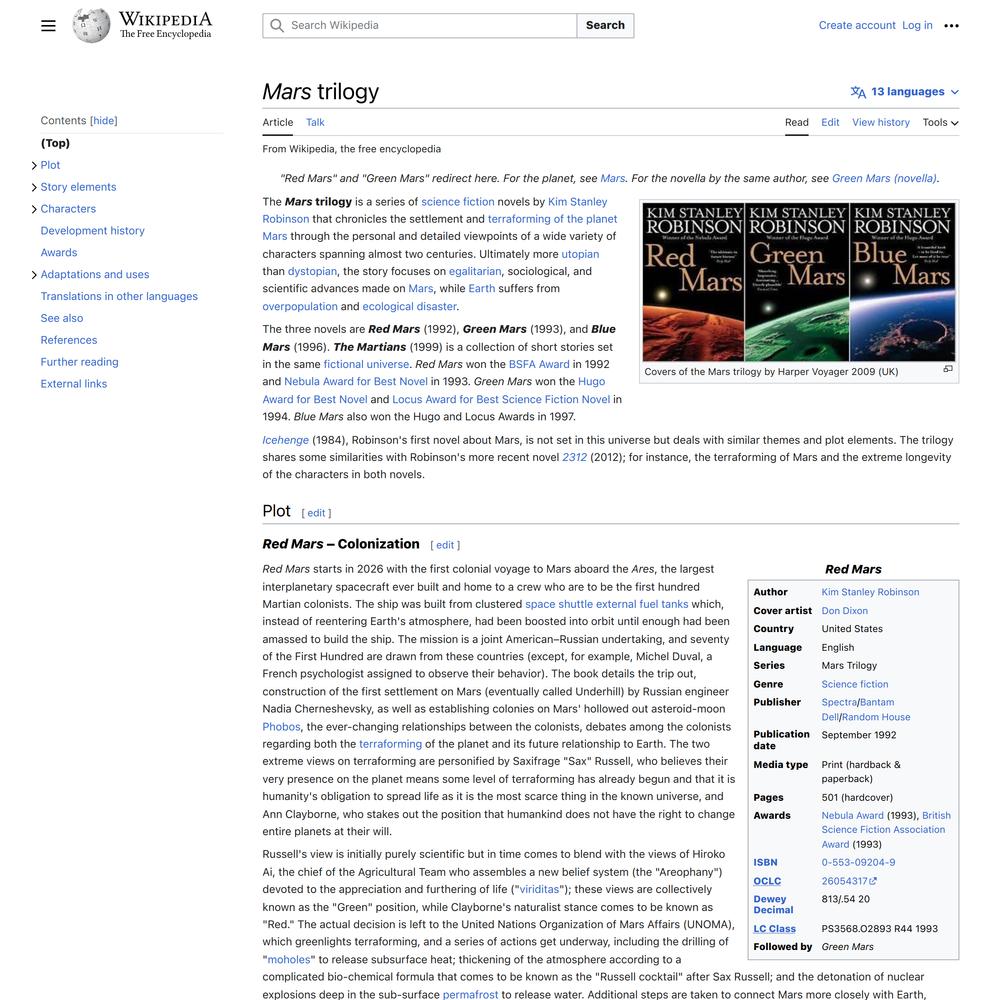This screenshot has width=1000, height=1000.
Task: Select the Read tab
Action: tap(797, 122)
